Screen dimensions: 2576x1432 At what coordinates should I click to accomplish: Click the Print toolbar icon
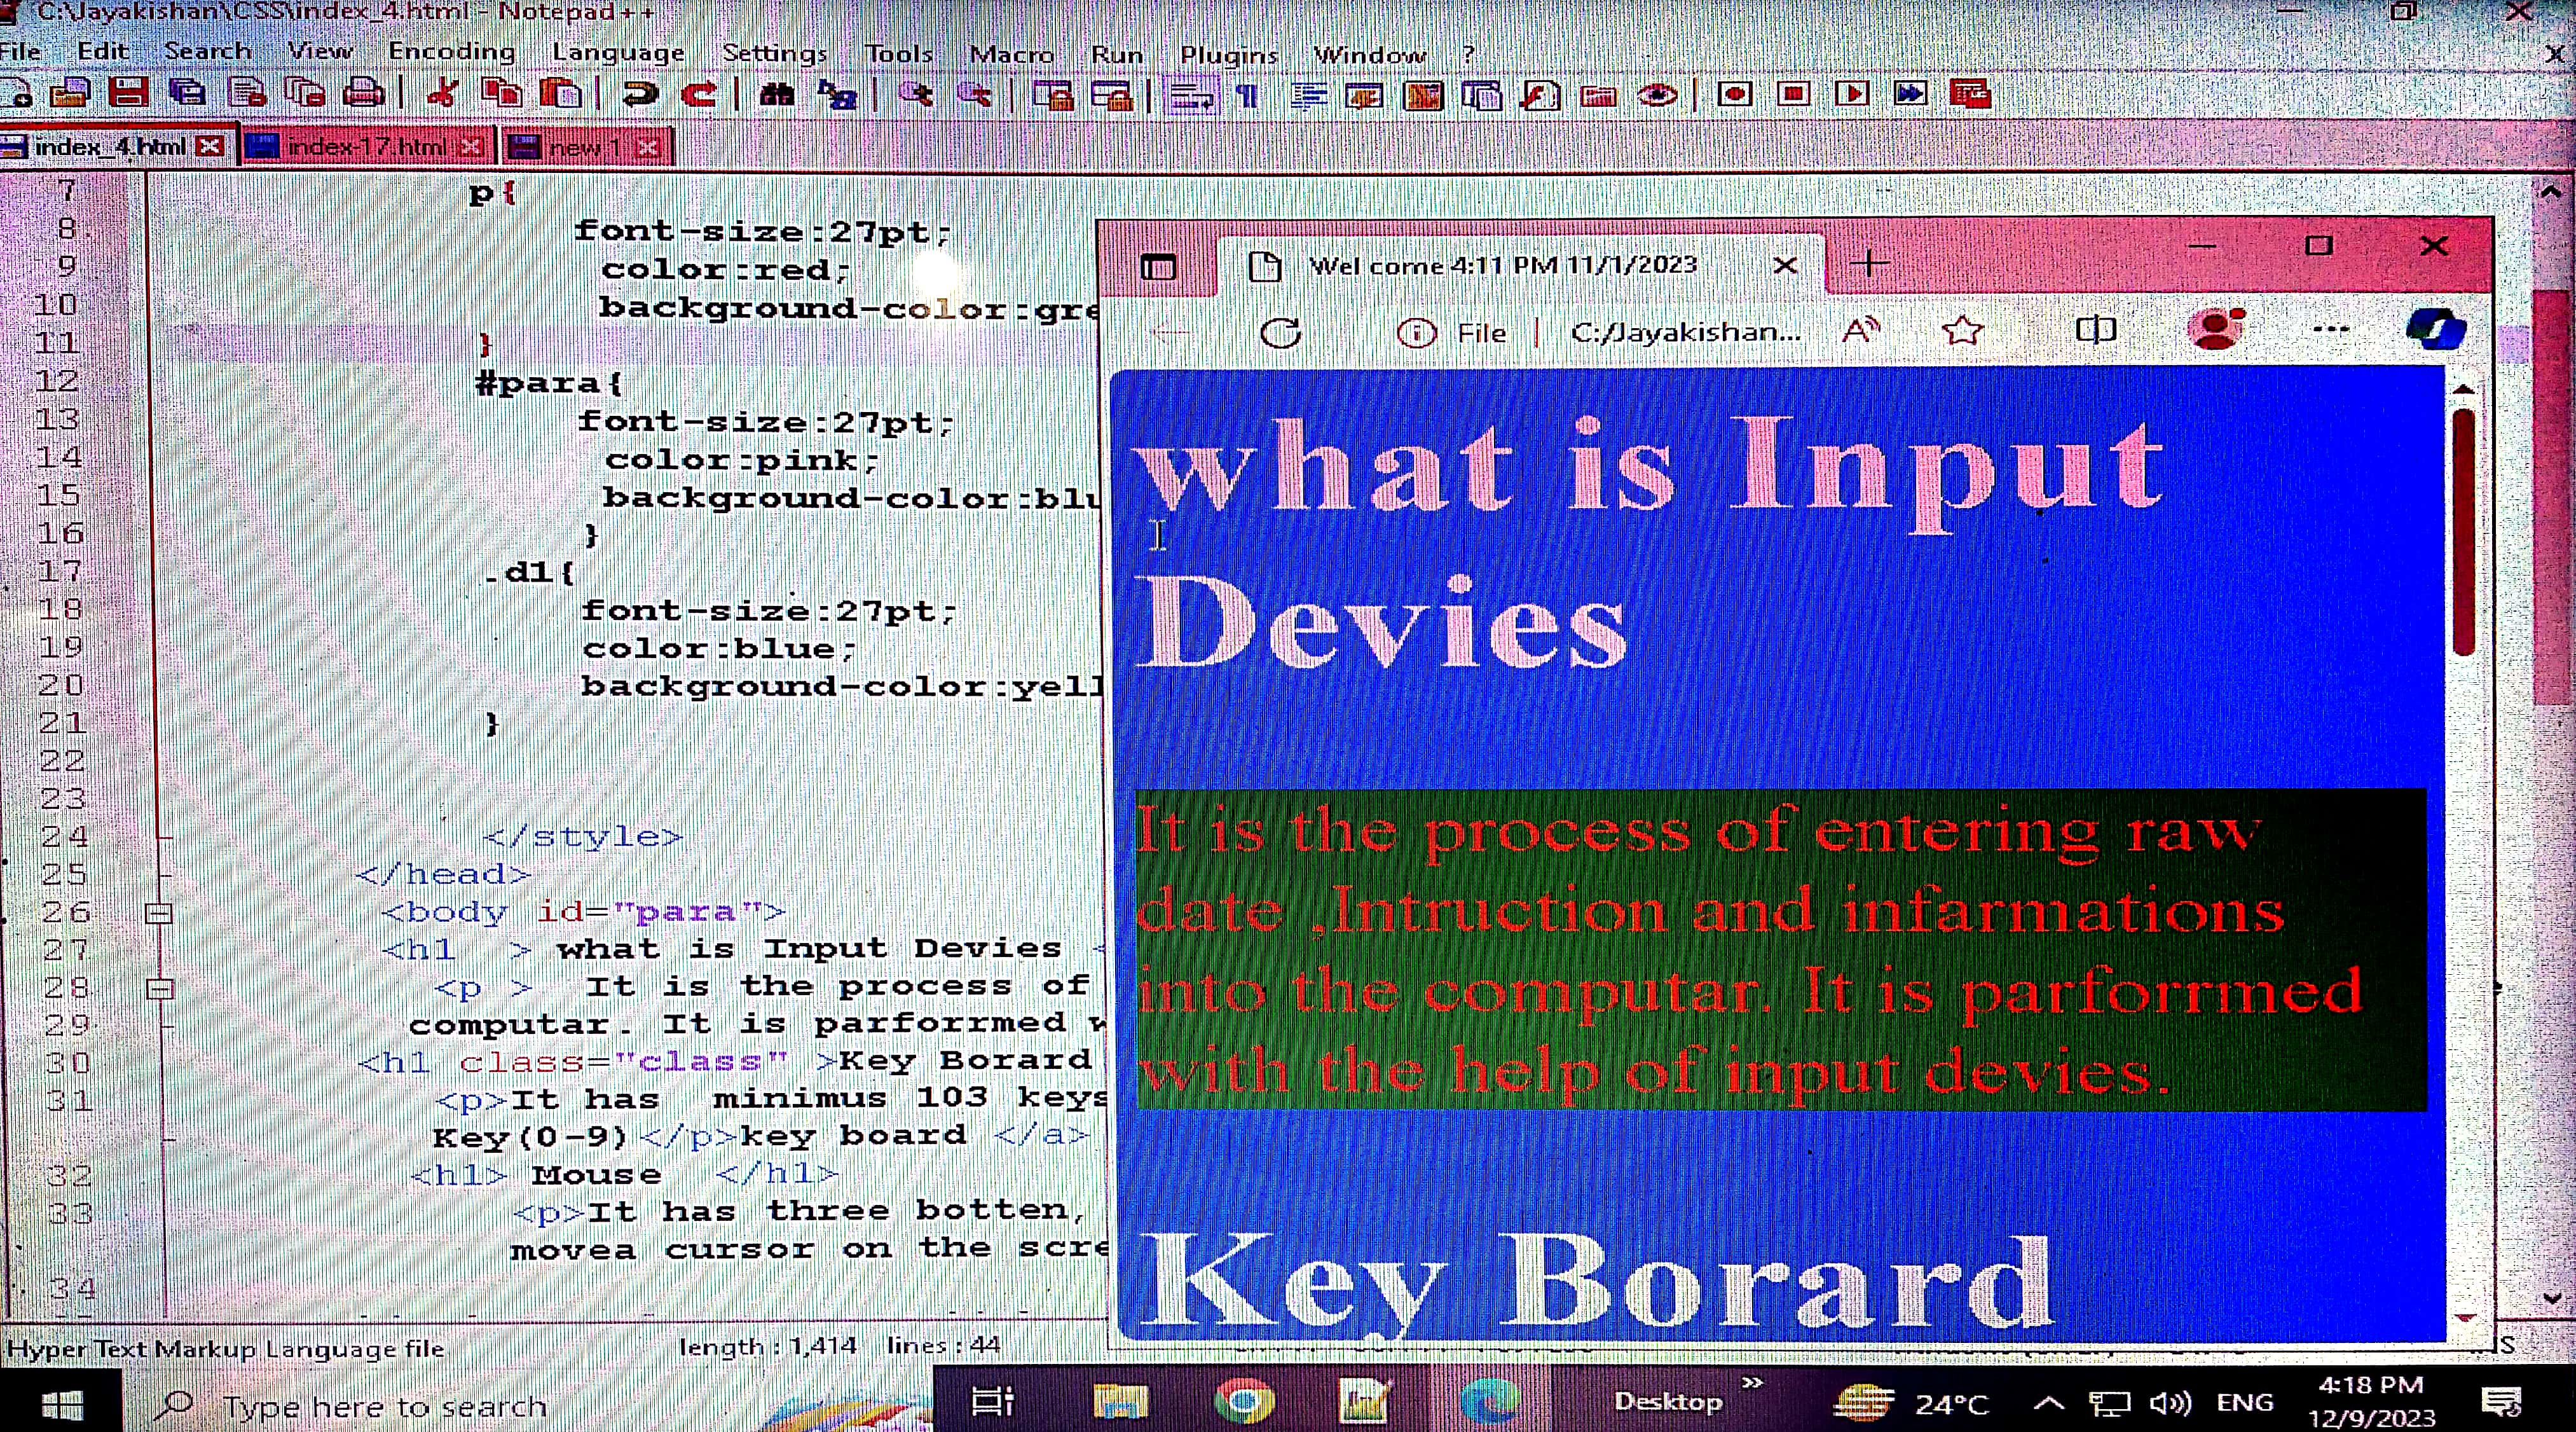[363, 94]
